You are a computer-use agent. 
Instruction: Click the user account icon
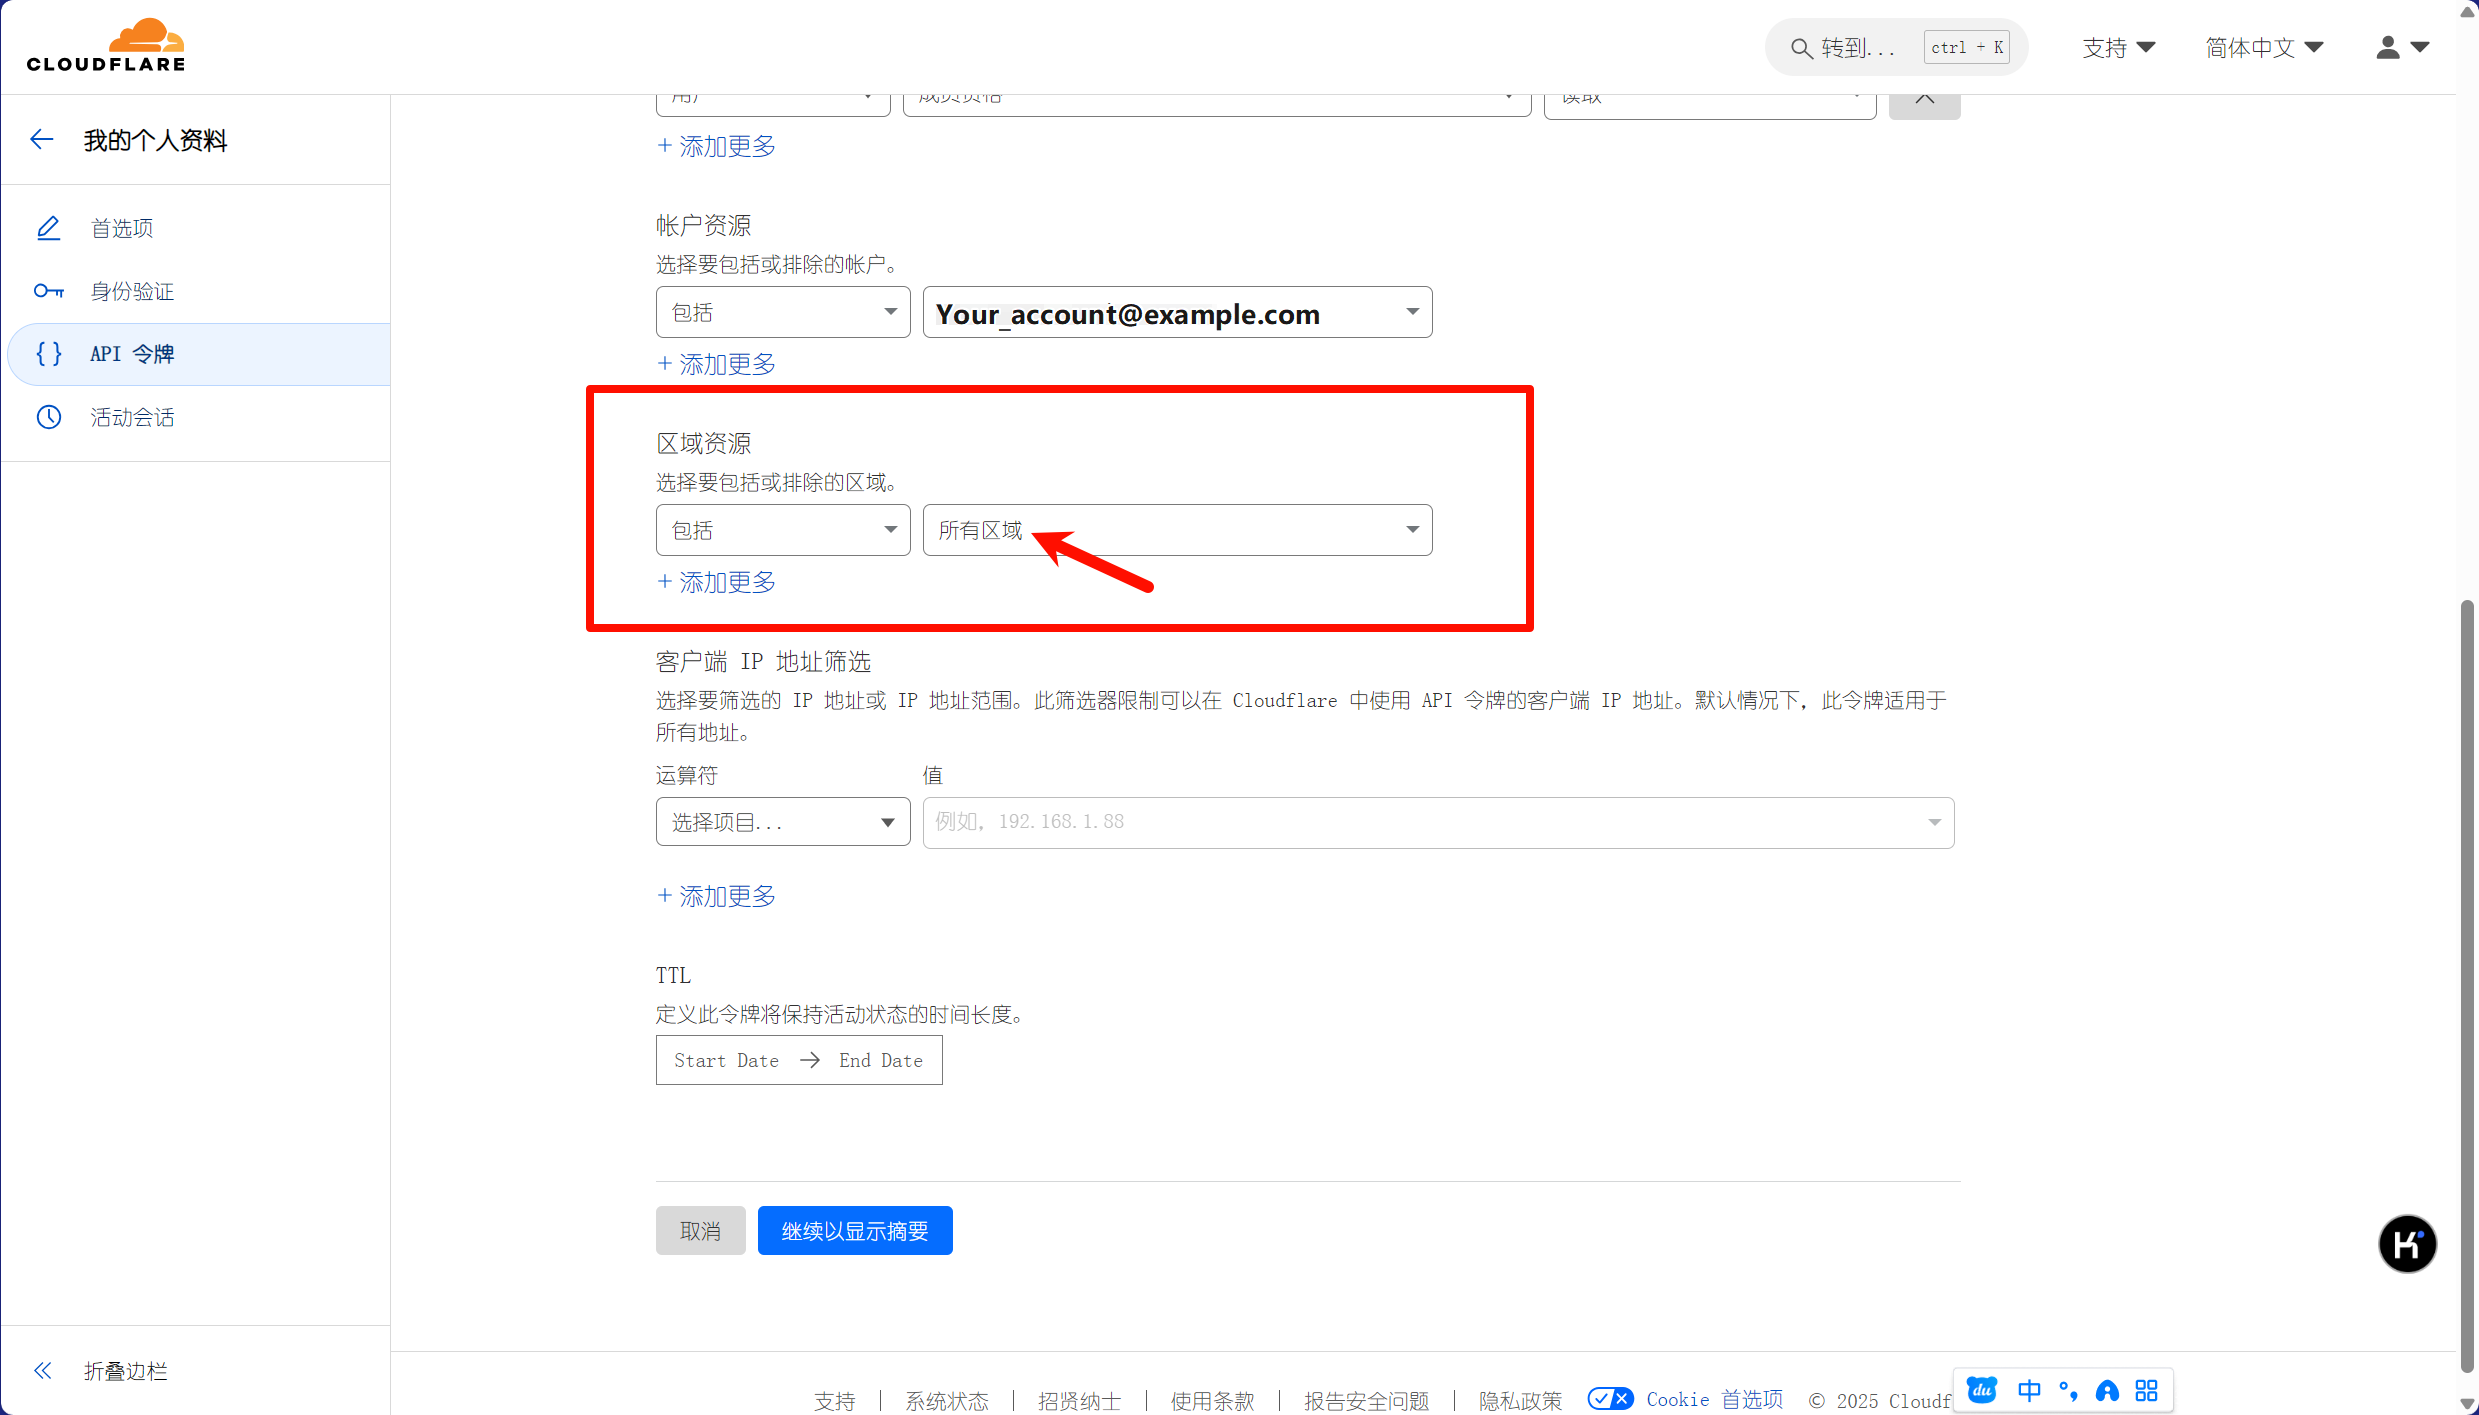point(2388,47)
